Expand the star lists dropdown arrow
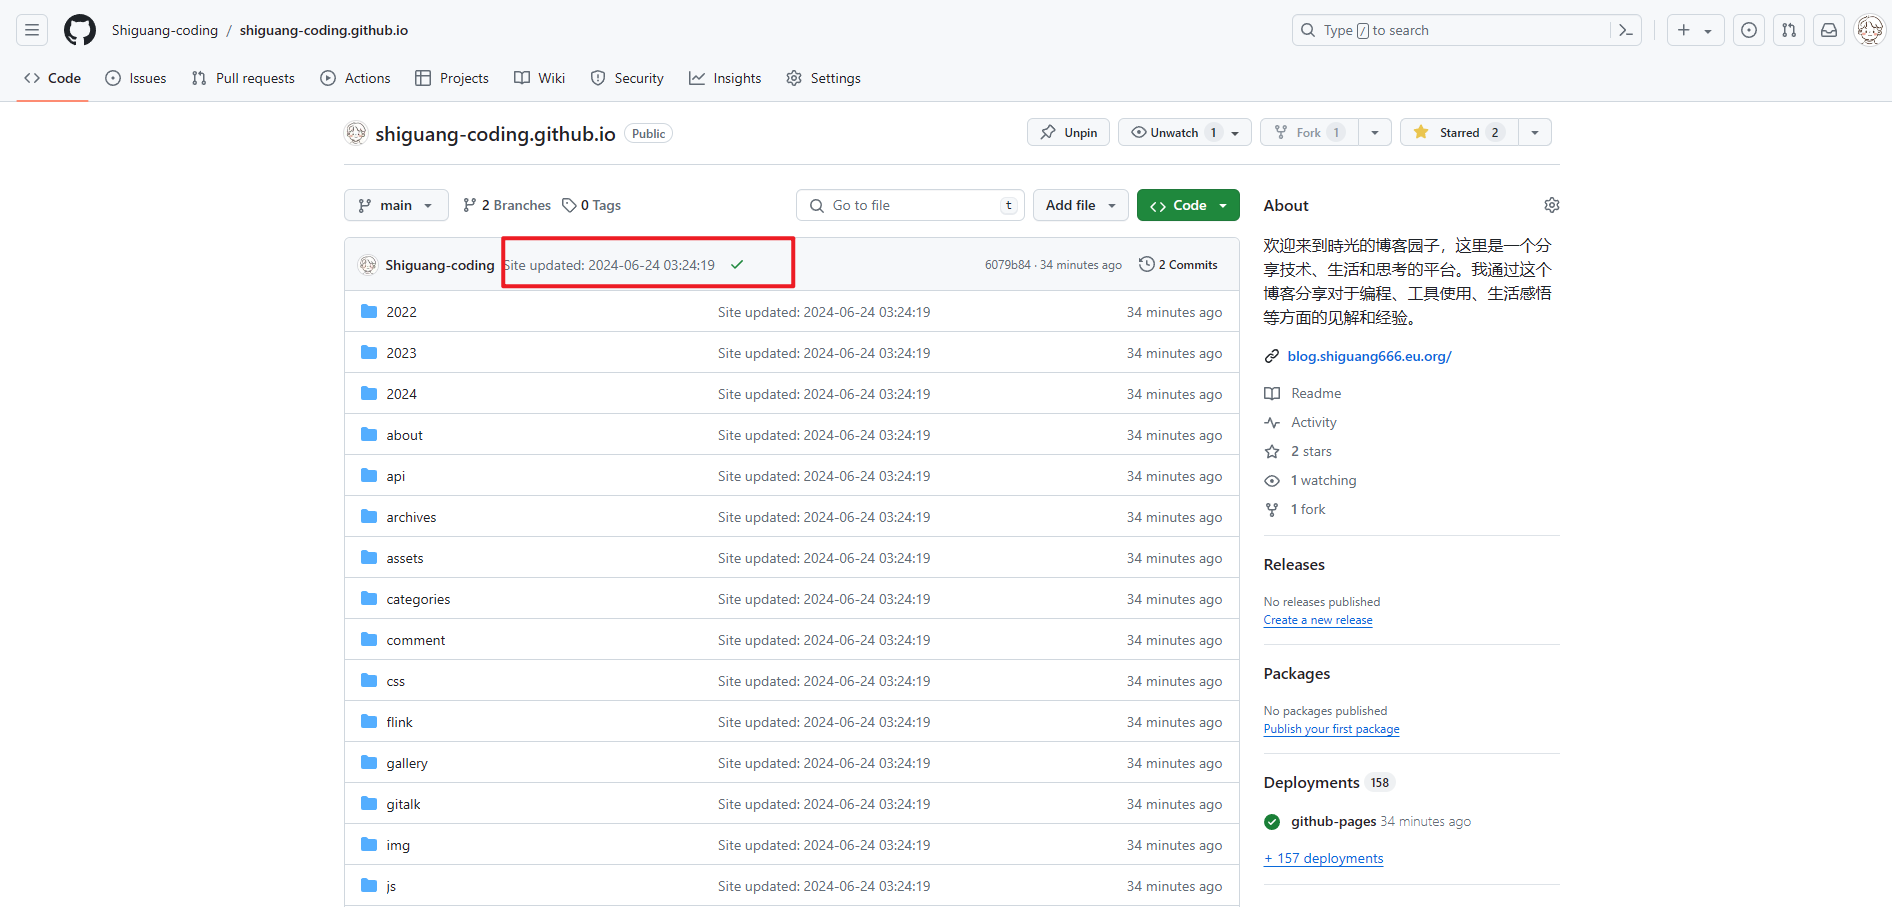The height and width of the screenshot is (907, 1892). pos(1535,132)
